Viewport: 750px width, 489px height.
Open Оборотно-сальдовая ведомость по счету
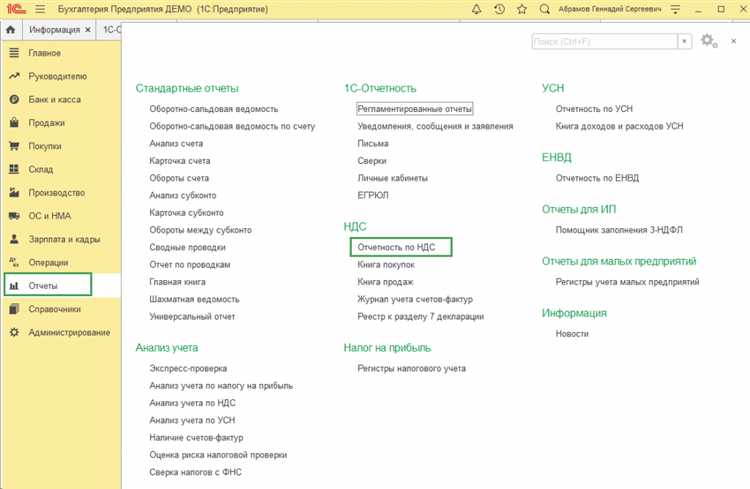tap(232, 126)
